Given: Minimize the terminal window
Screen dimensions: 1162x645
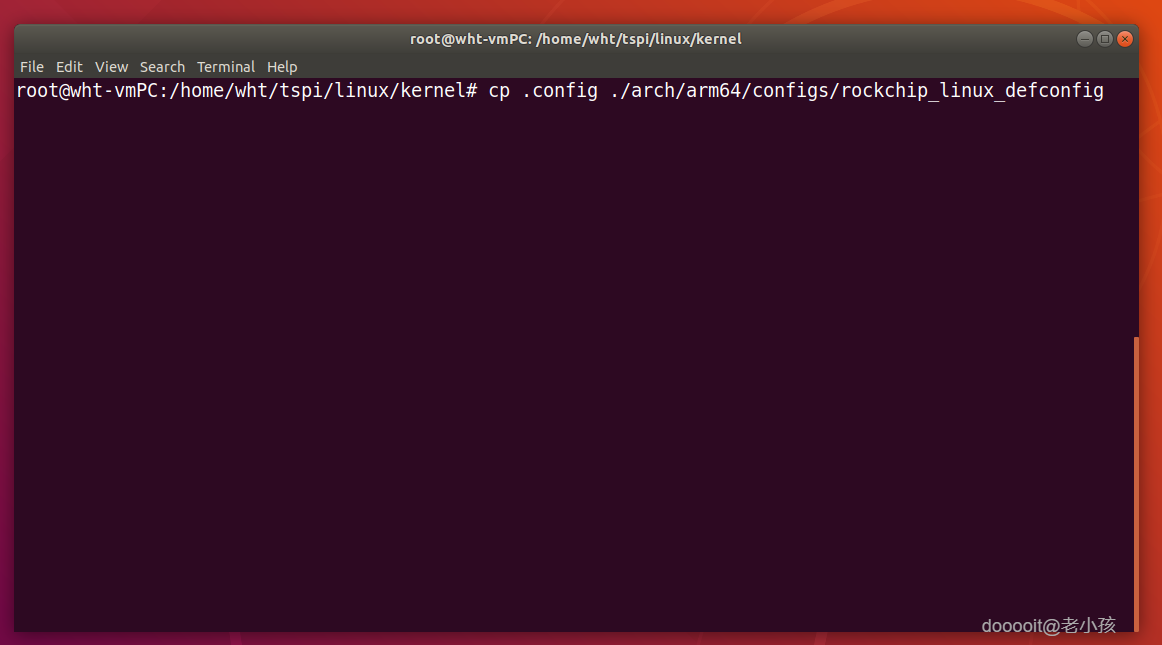Looking at the screenshot, I should point(1085,39).
